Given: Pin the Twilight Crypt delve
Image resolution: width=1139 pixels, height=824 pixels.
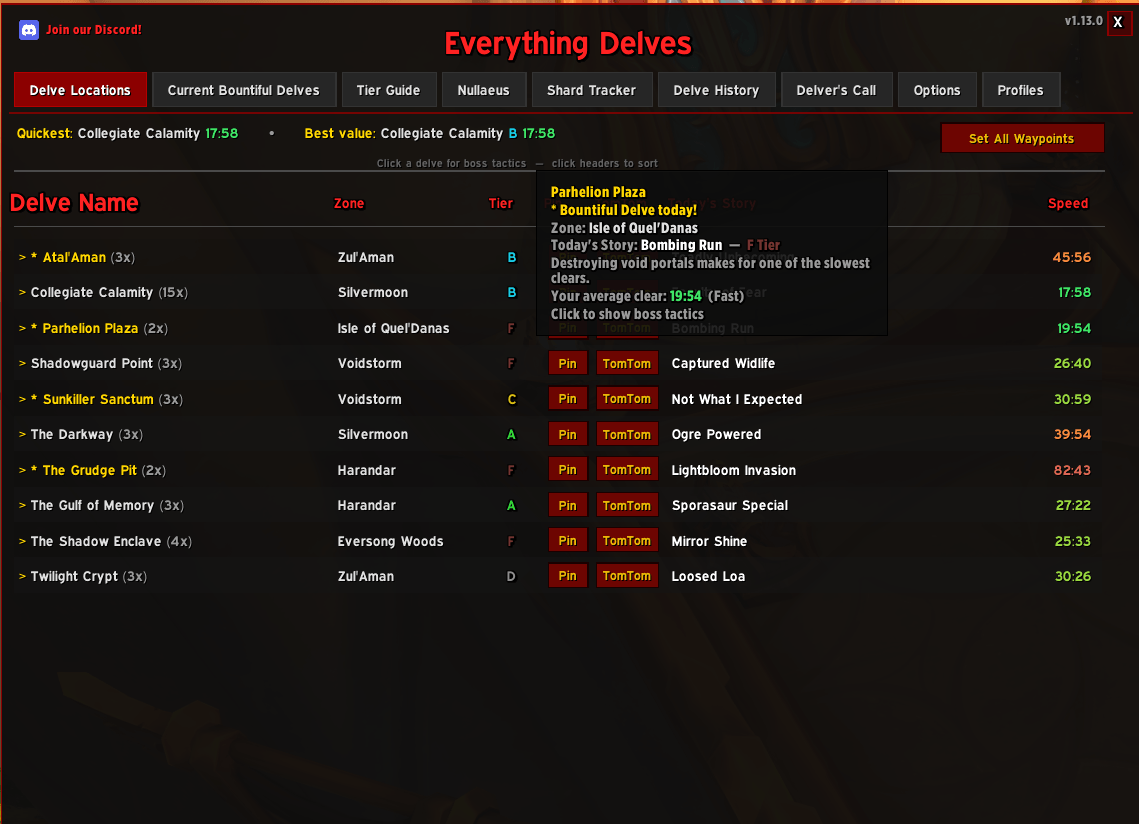Looking at the screenshot, I should (x=567, y=576).
